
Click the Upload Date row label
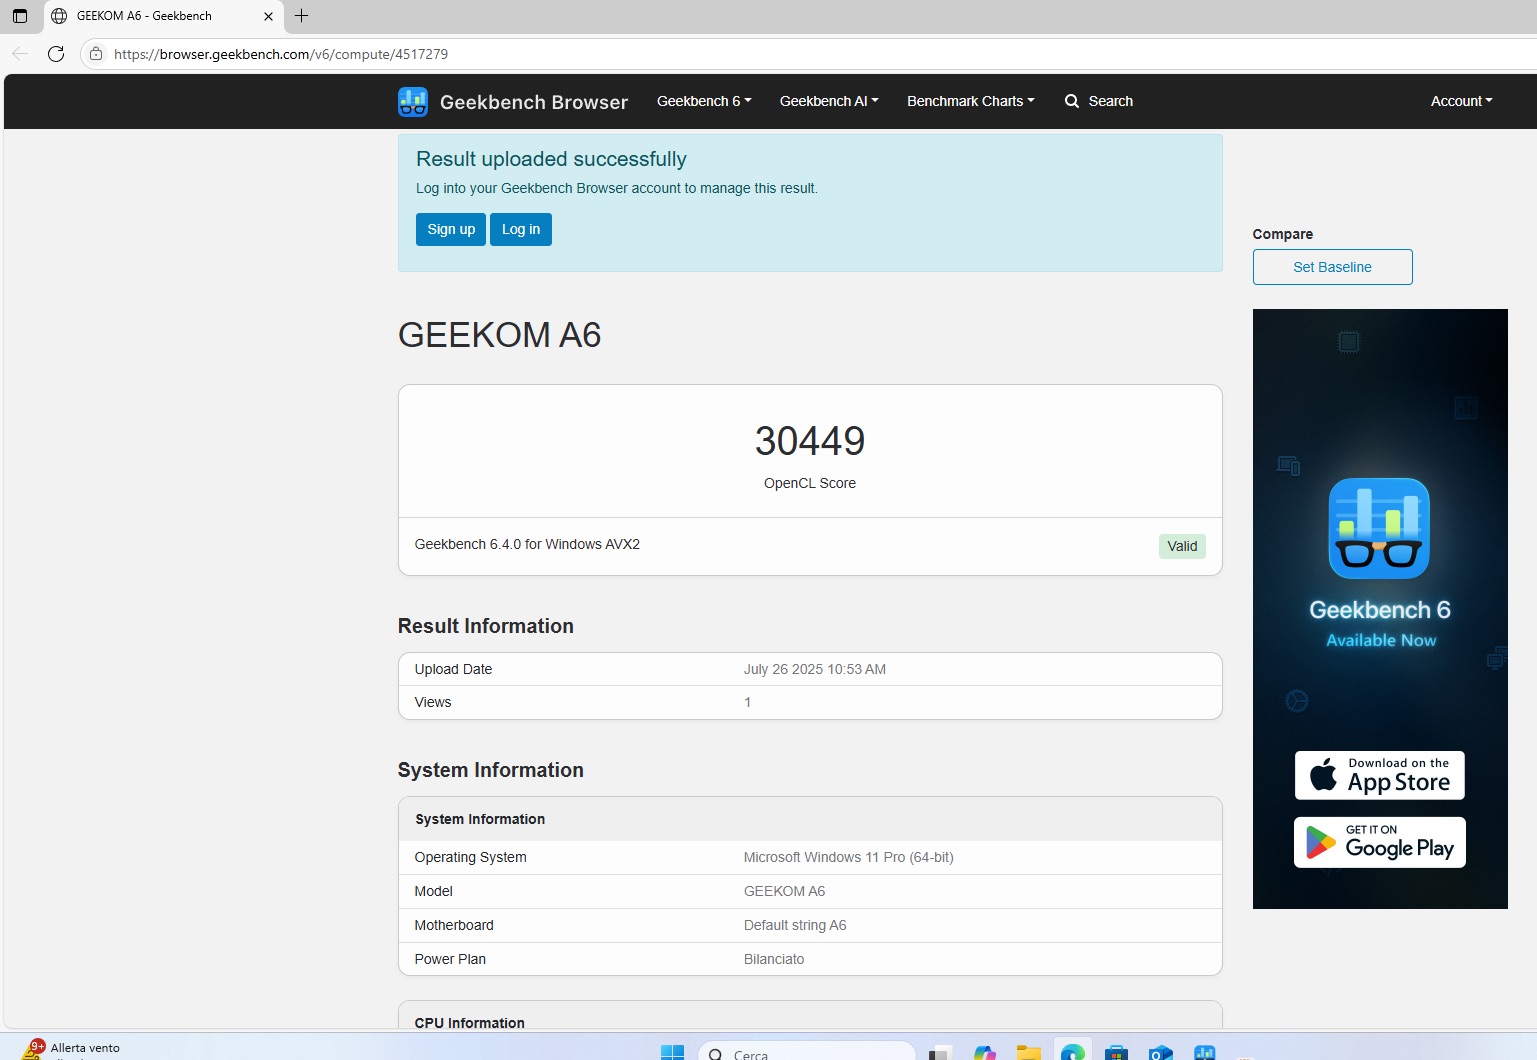point(453,669)
